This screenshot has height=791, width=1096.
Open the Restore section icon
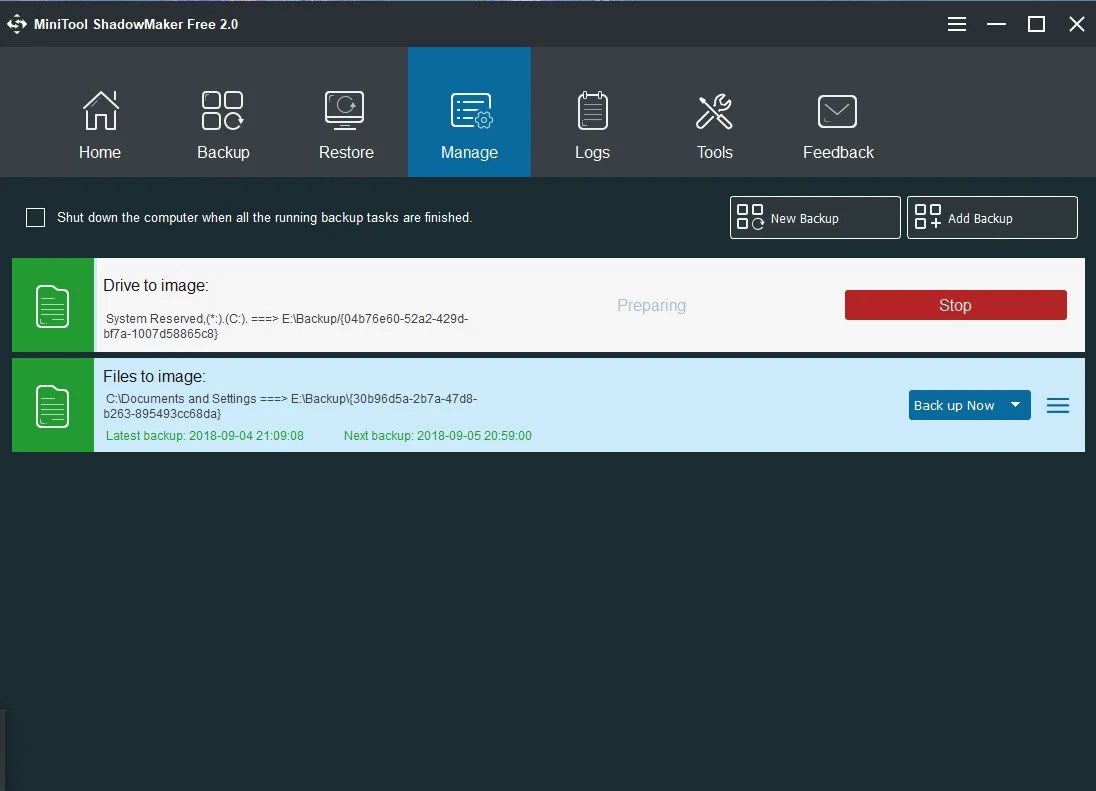(x=345, y=110)
